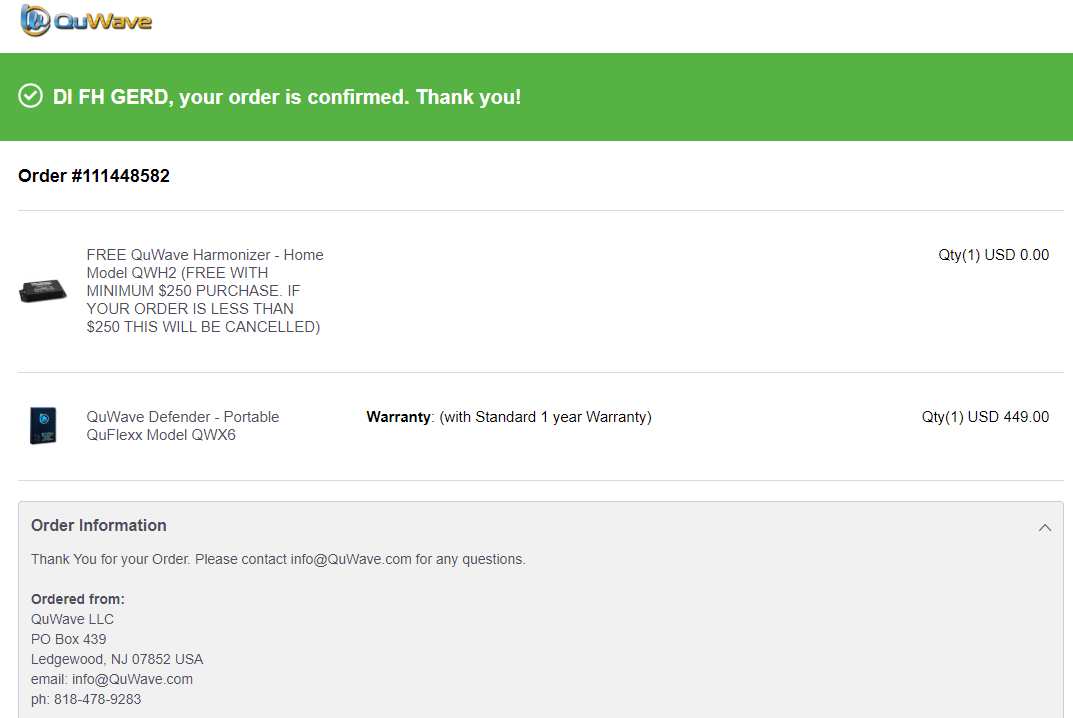1073x718 pixels.
Task: Click the order confirmed checkmark icon
Action: 30,96
